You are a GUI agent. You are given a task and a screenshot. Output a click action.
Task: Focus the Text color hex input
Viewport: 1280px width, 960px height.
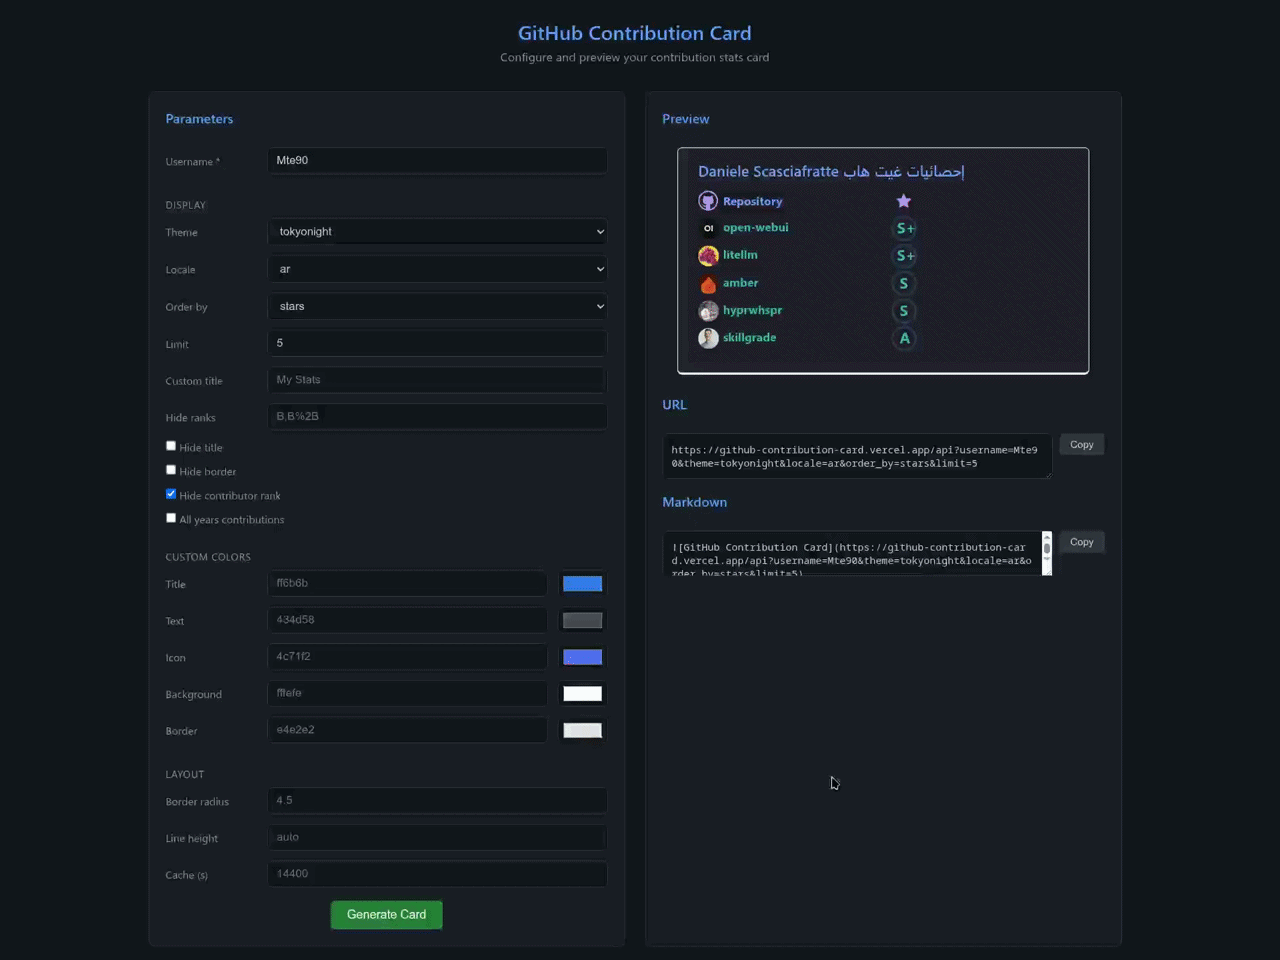pos(407,620)
